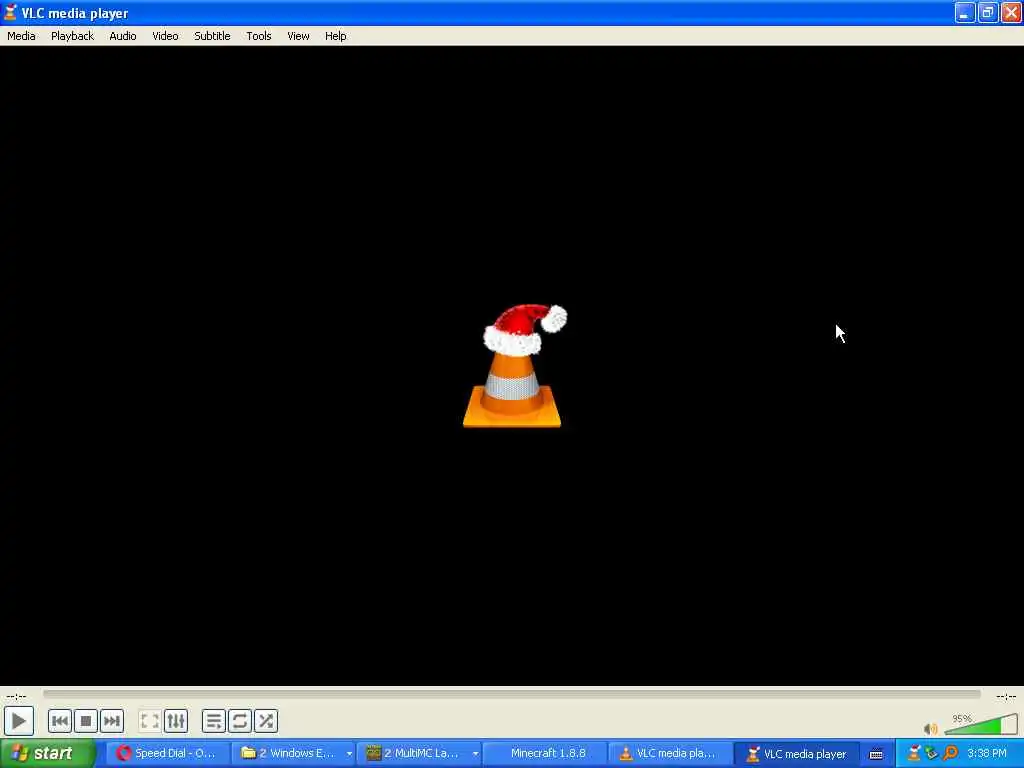Open the Video menu

(165, 36)
